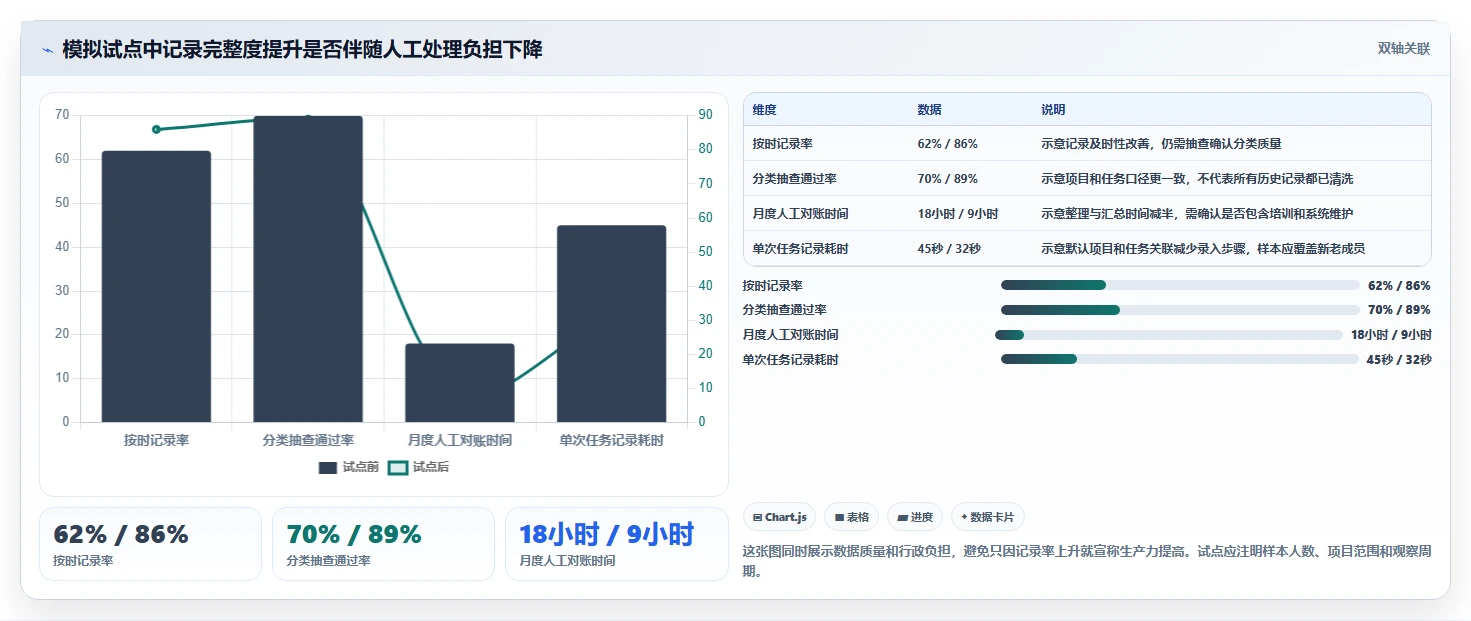Select the 按时记录率 table row label
Screen dimensions: 1471x621
point(783,144)
